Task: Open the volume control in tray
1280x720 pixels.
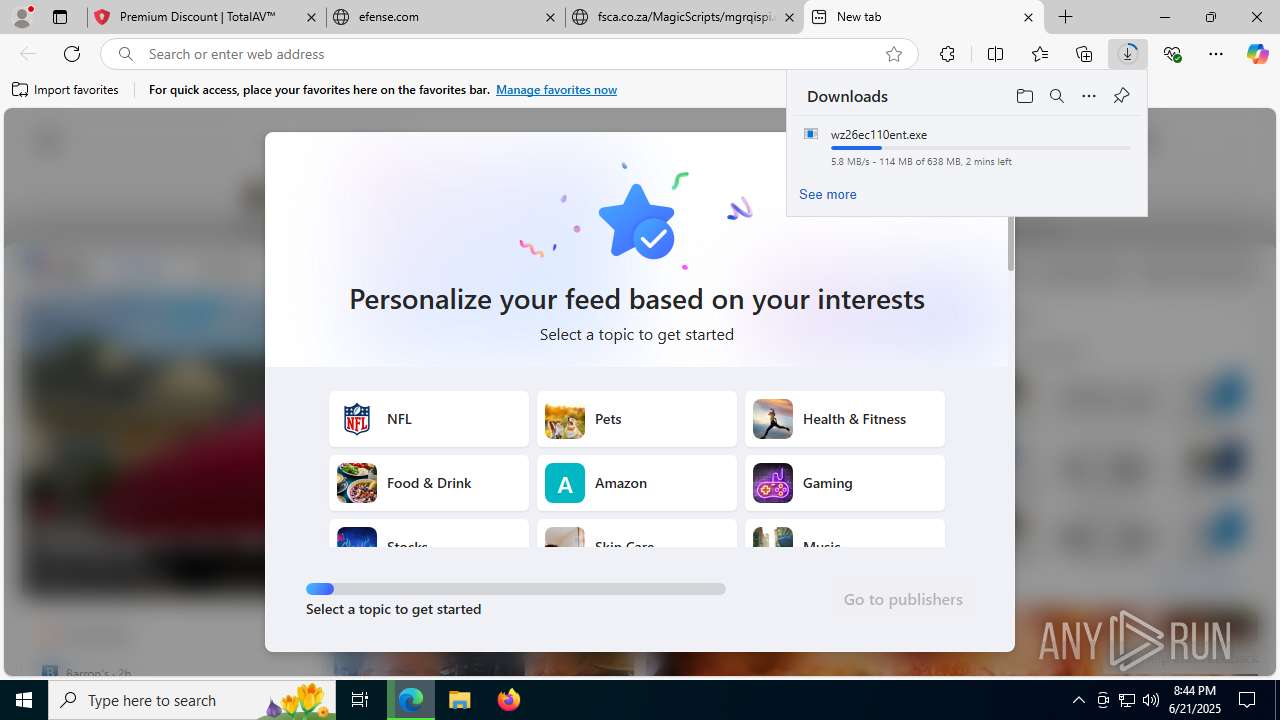Action: pyautogui.click(x=1151, y=700)
